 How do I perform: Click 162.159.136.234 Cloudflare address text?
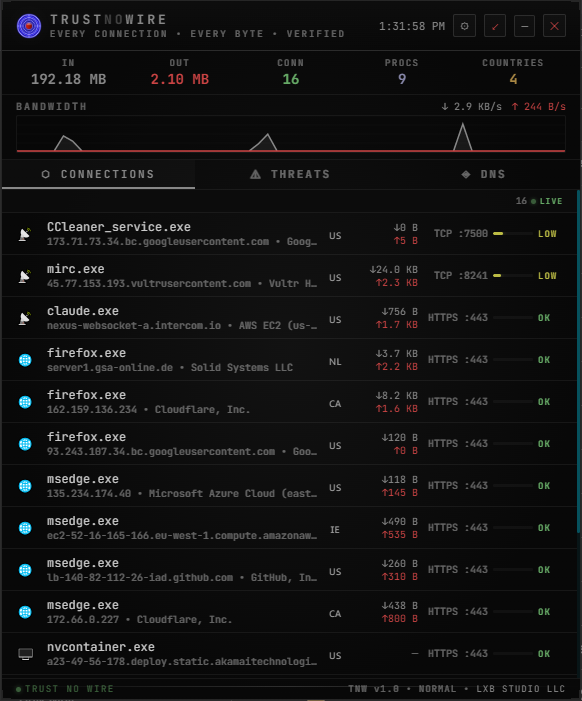click(x=148, y=410)
